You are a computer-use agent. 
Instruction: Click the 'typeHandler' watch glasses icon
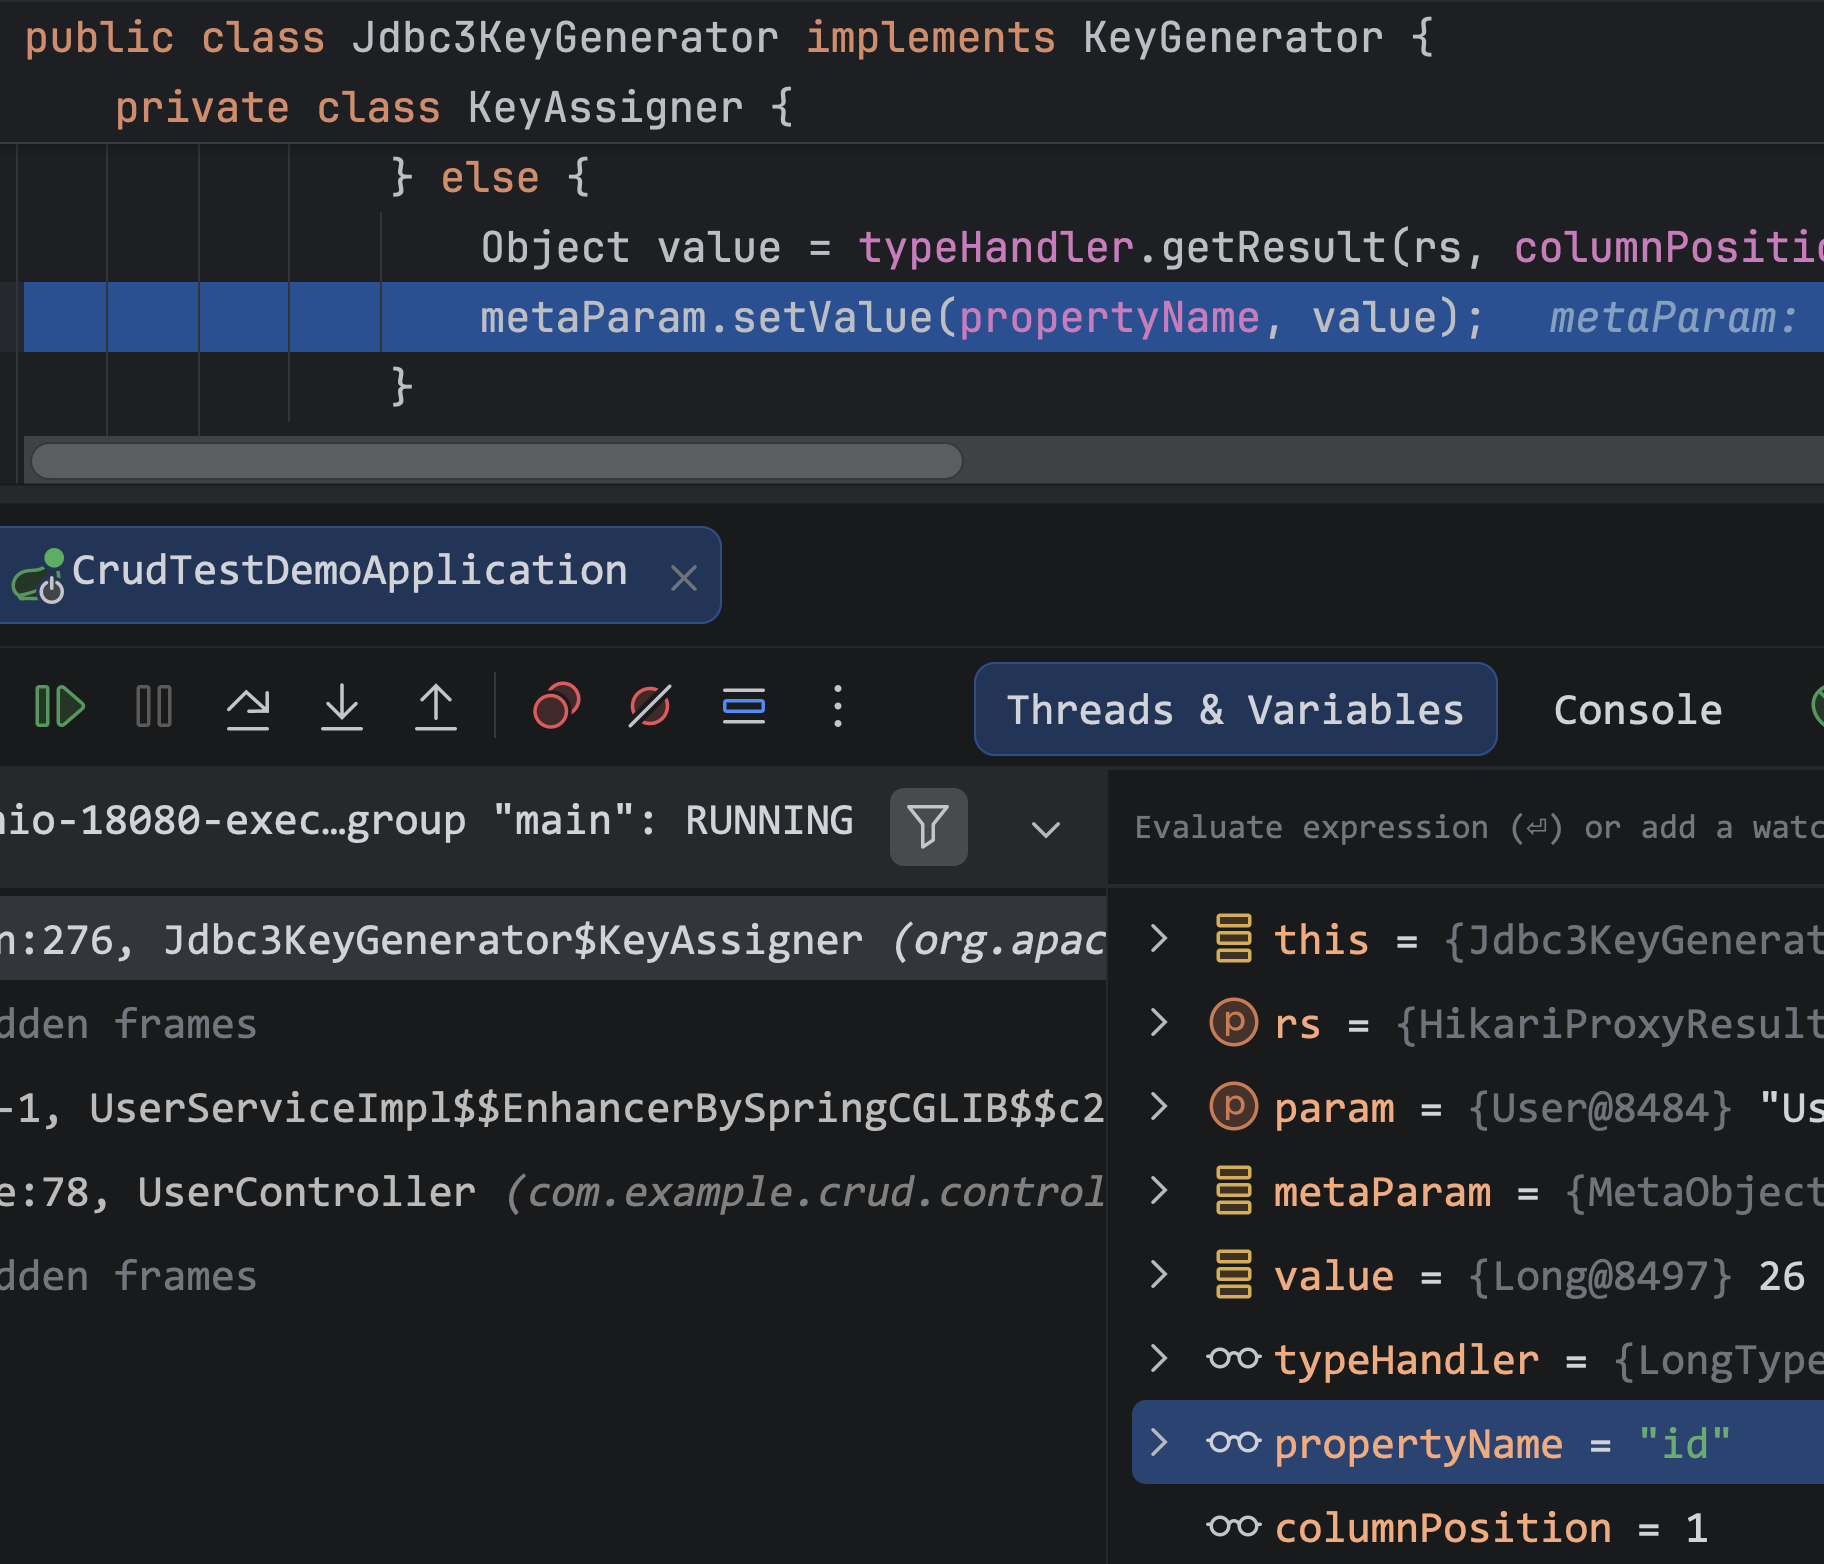pyautogui.click(x=1233, y=1358)
